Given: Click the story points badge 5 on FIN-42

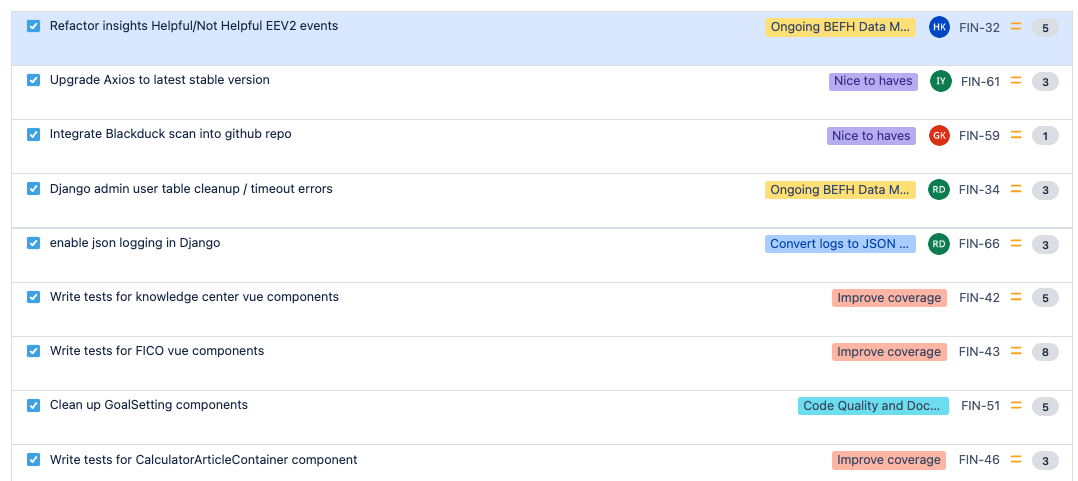Looking at the screenshot, I should [1045, 299].
